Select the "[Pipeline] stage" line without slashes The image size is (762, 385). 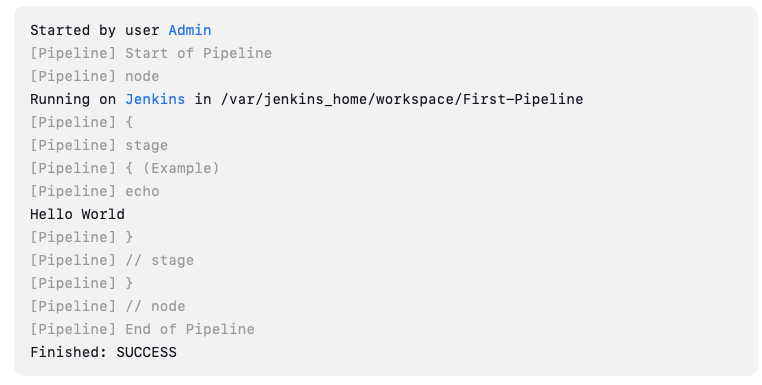(x=99, y=145)
